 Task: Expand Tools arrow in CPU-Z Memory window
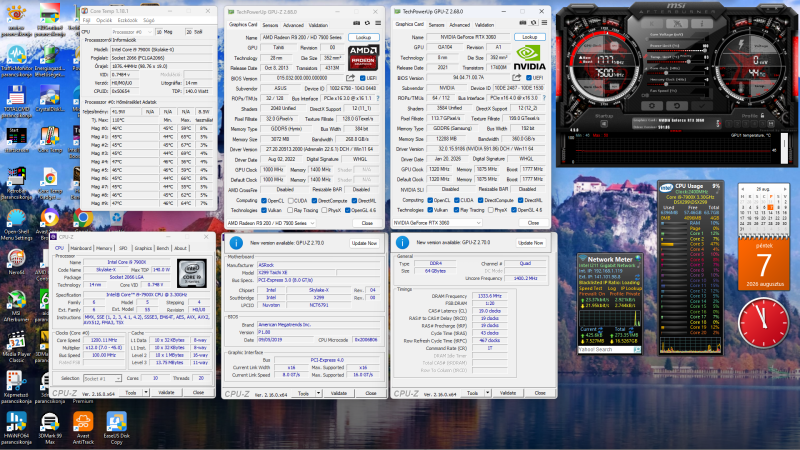[488, 393]
